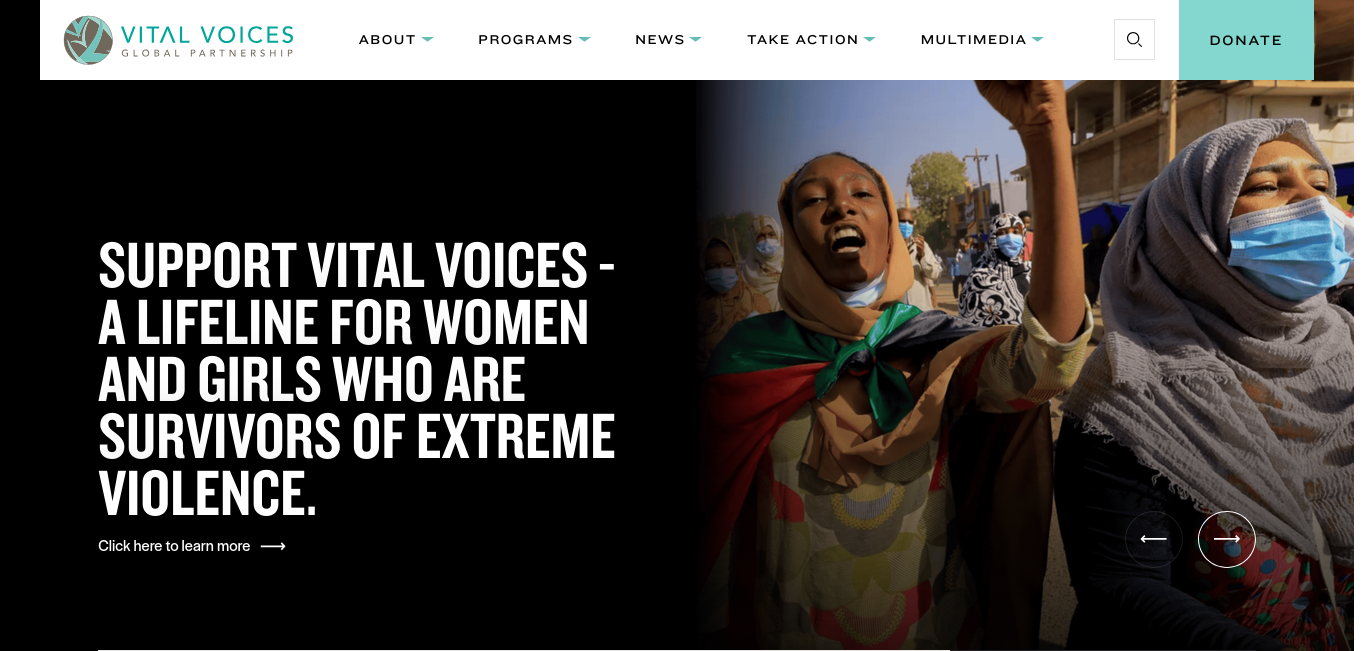
Task: Open the Programs menu item
Action: [525, 40]
